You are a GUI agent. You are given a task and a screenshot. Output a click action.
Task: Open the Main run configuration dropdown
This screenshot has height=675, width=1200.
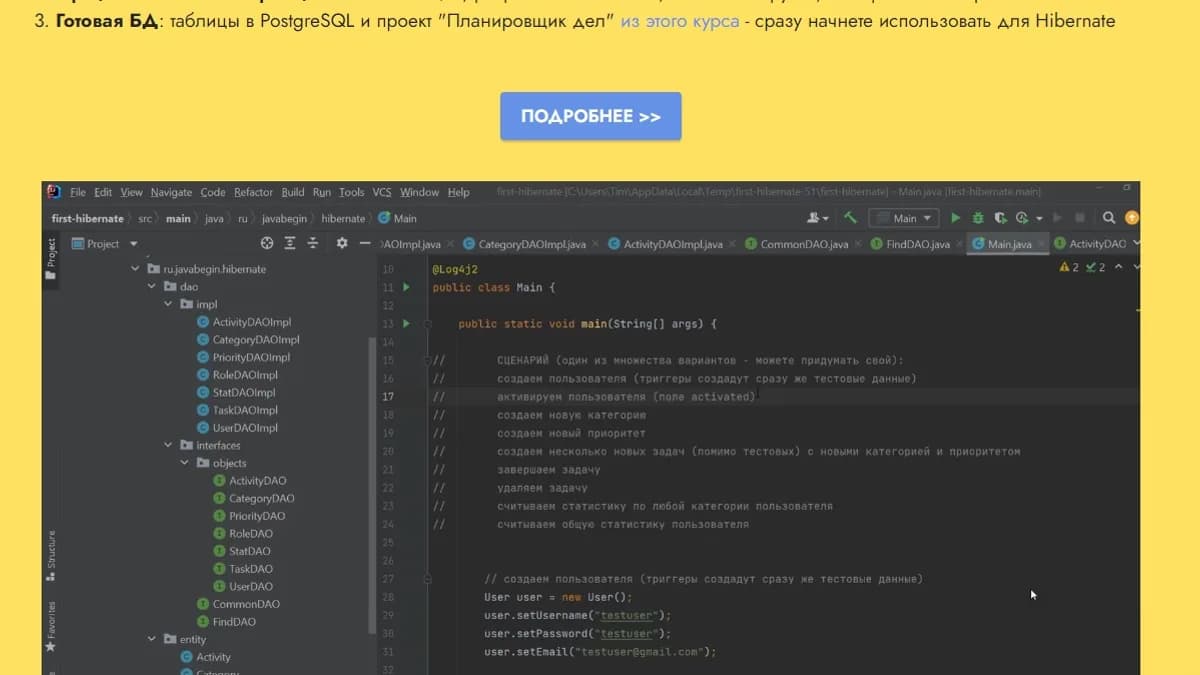904,217
